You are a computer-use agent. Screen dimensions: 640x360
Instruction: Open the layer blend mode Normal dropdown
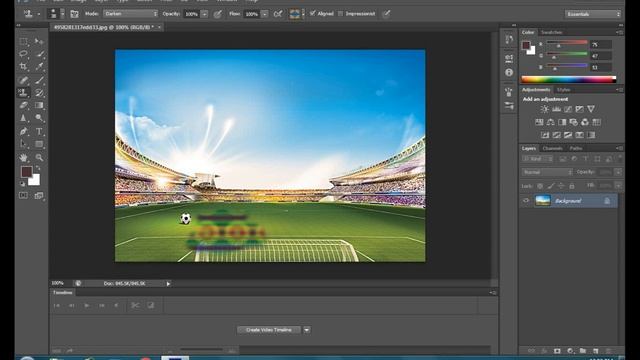pos(547,172)
